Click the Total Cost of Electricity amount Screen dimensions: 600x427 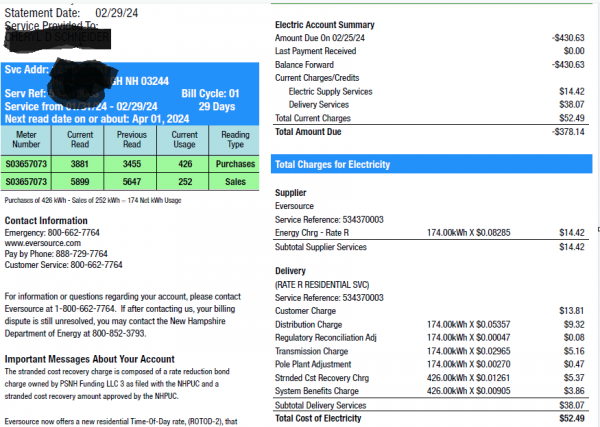tap(572, 419)
